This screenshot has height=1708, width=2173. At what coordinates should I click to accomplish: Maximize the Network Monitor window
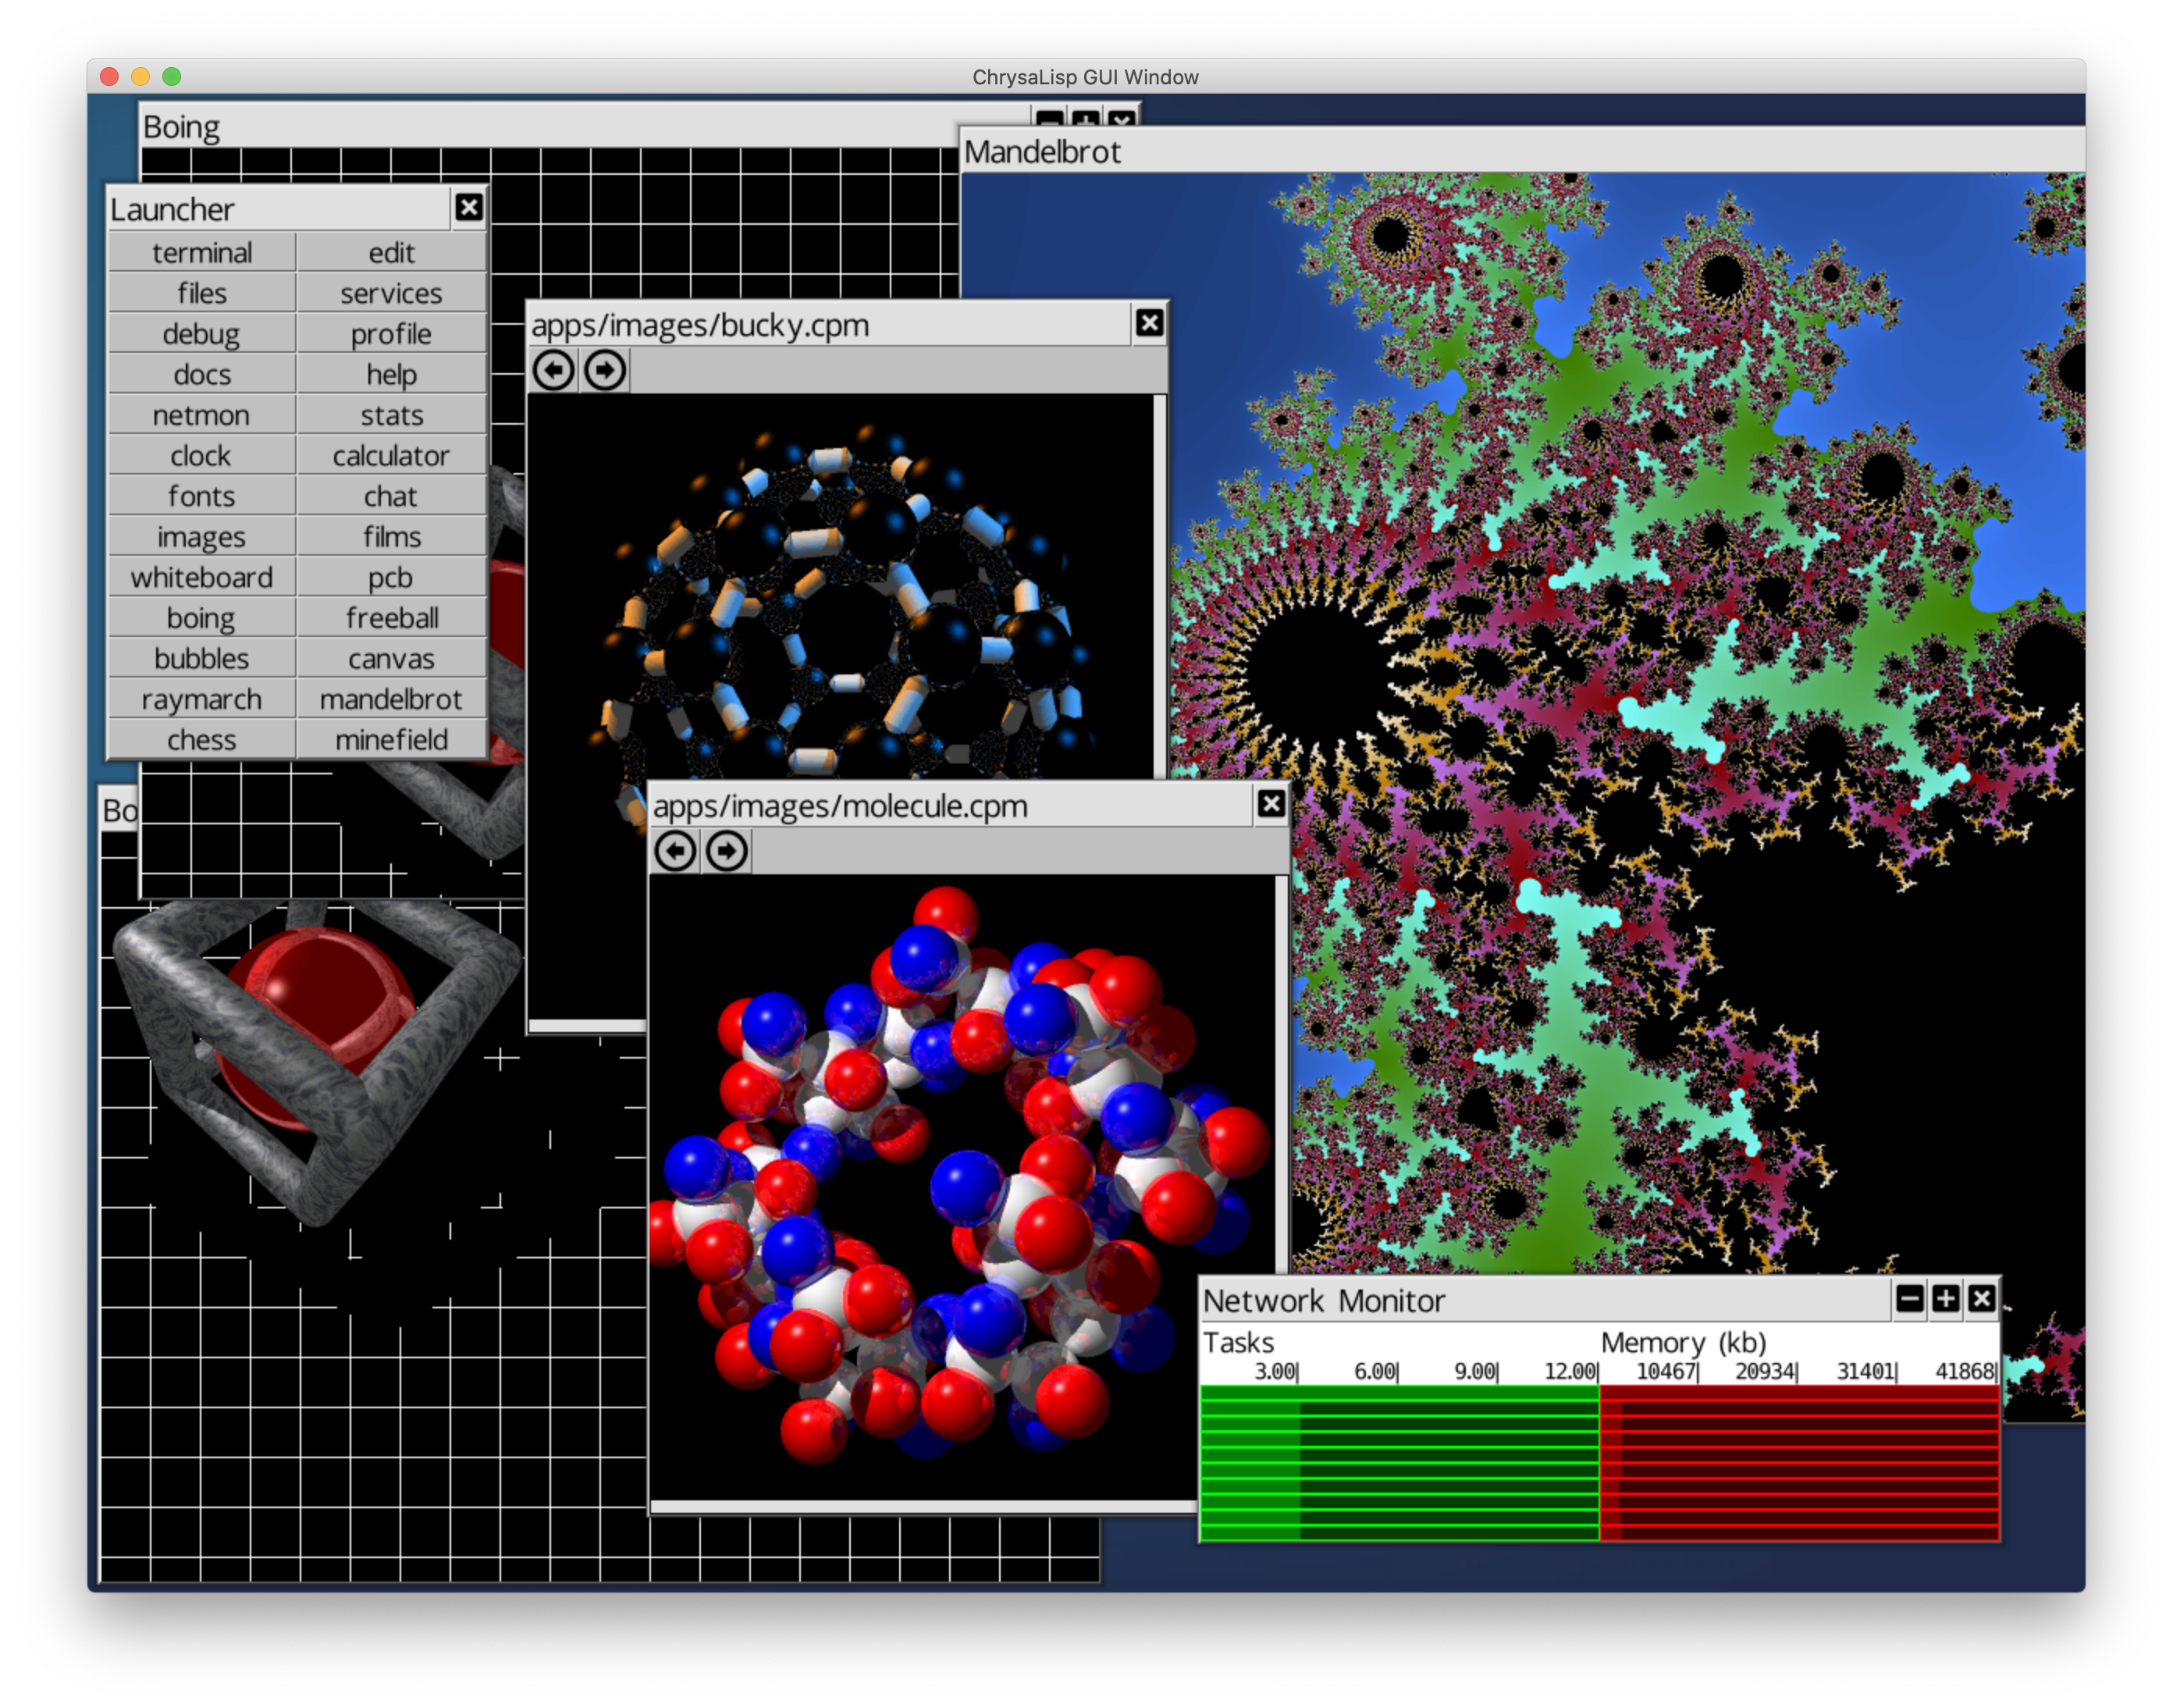click(1945, 1299)
